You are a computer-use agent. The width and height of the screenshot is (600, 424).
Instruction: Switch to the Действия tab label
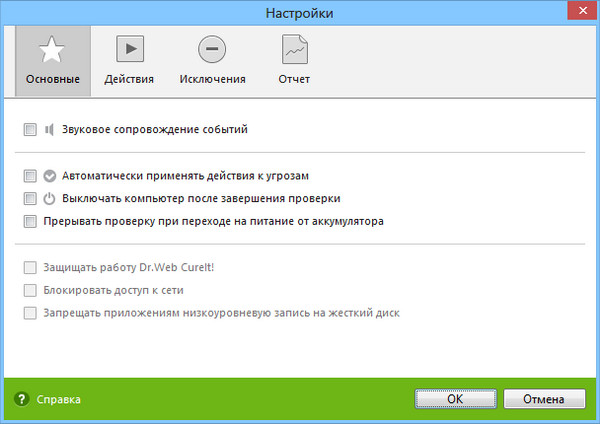(129, 79)
